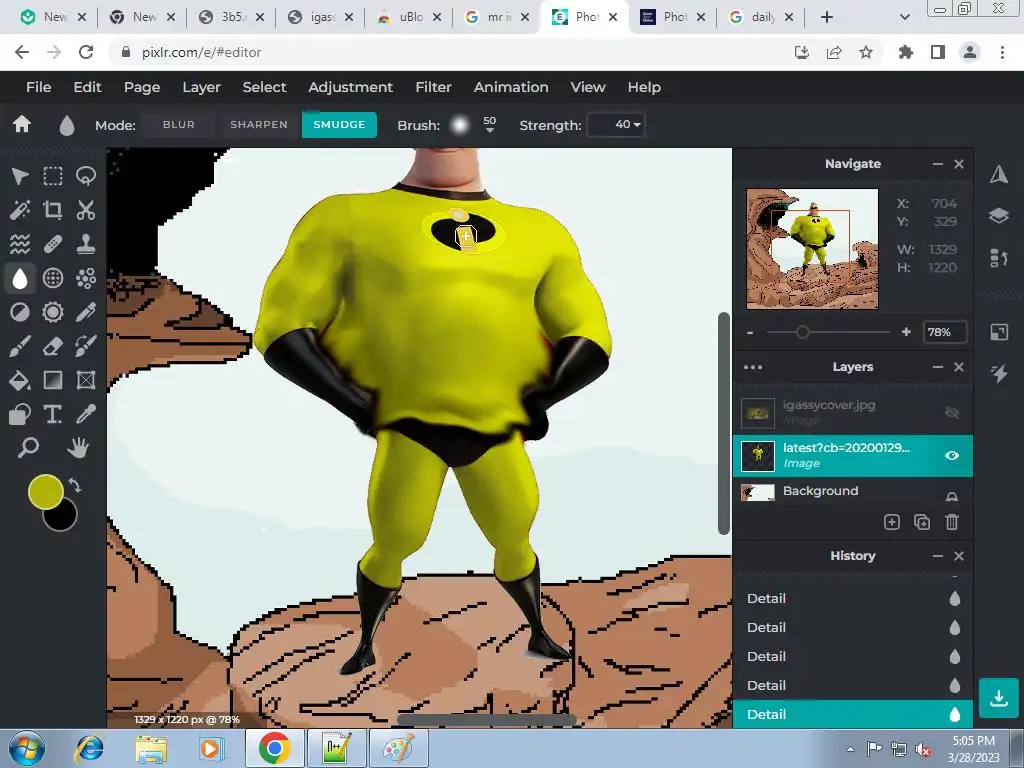Screen dimensions: 1024x768
Task: Select the Heal bandage tool
Action: tap(53, 244)
